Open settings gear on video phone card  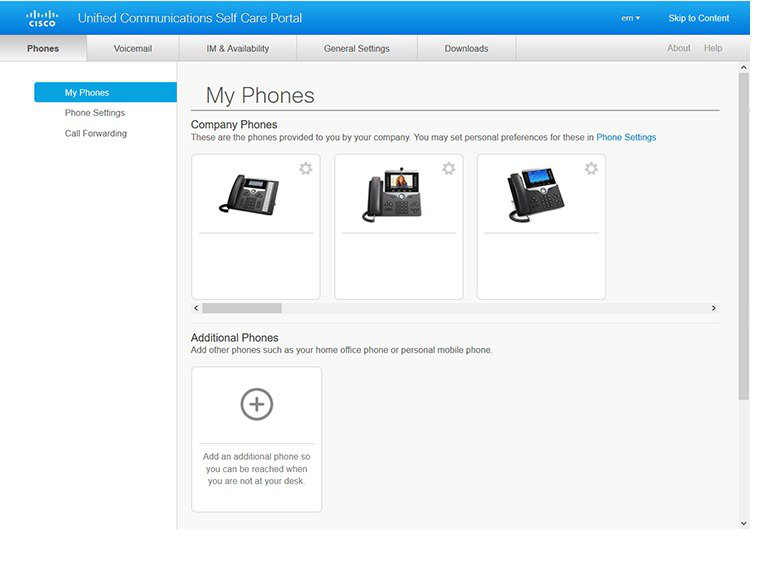(x=449, y=169)
